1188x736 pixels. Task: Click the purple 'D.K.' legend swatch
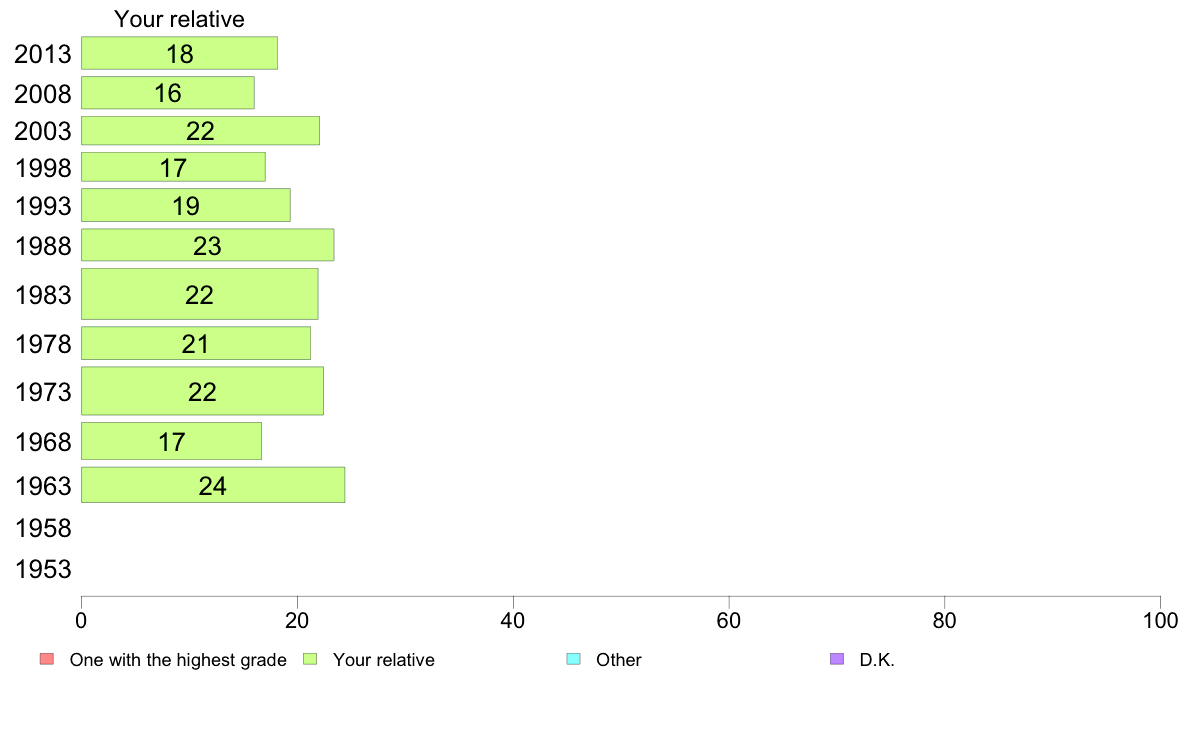point(837,659)
